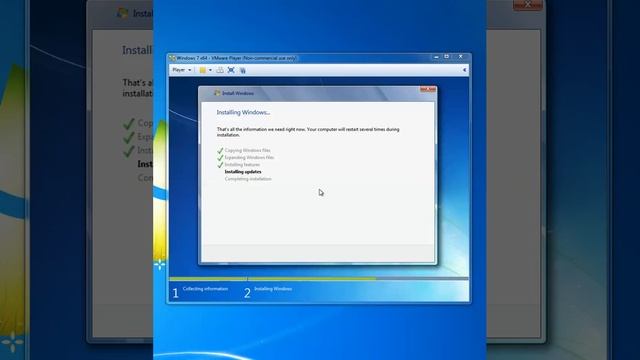Click 'Installing updates' bold step text

point(243,172)
